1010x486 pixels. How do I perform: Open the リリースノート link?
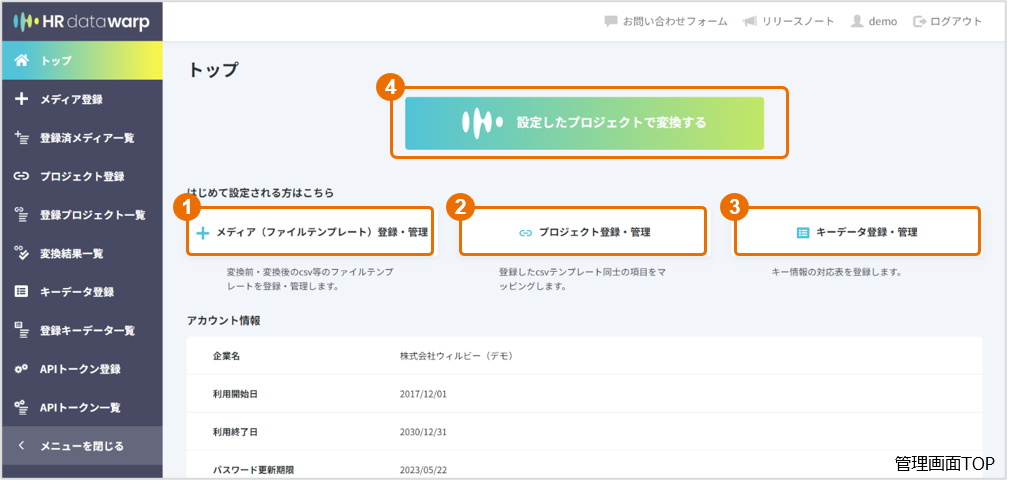[797, 21]
